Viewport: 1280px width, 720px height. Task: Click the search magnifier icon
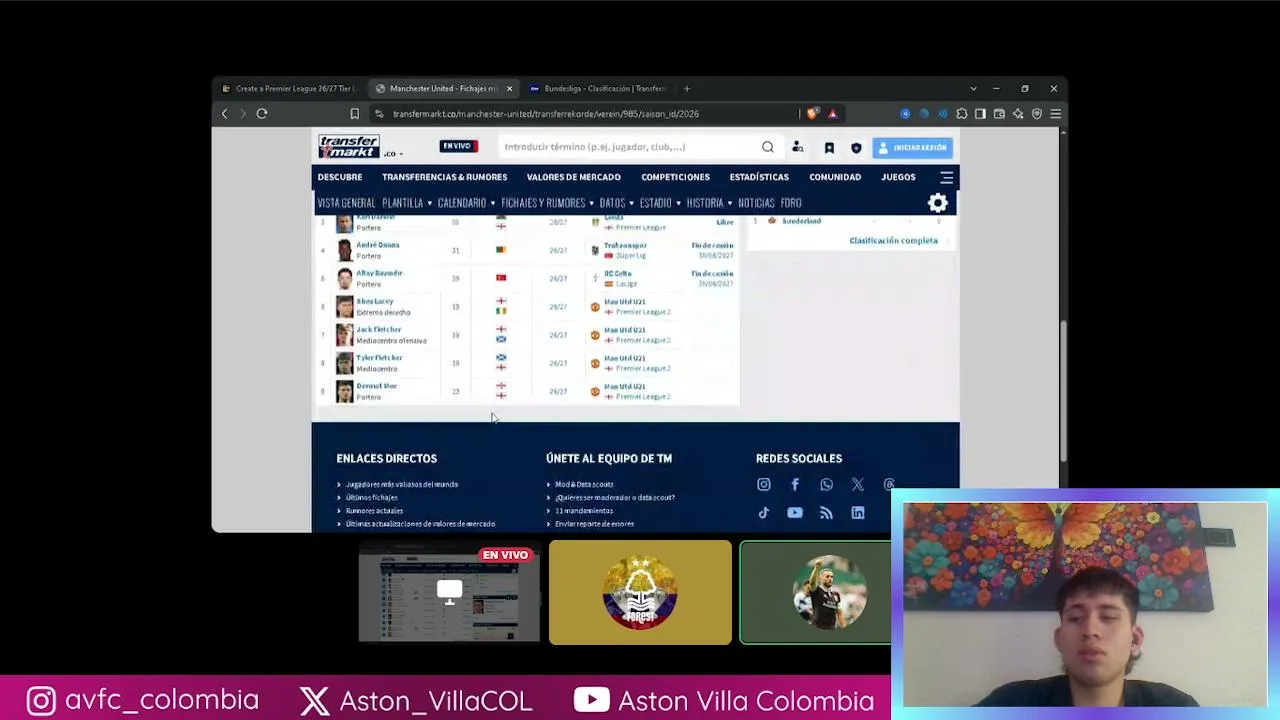coord(767,147)
